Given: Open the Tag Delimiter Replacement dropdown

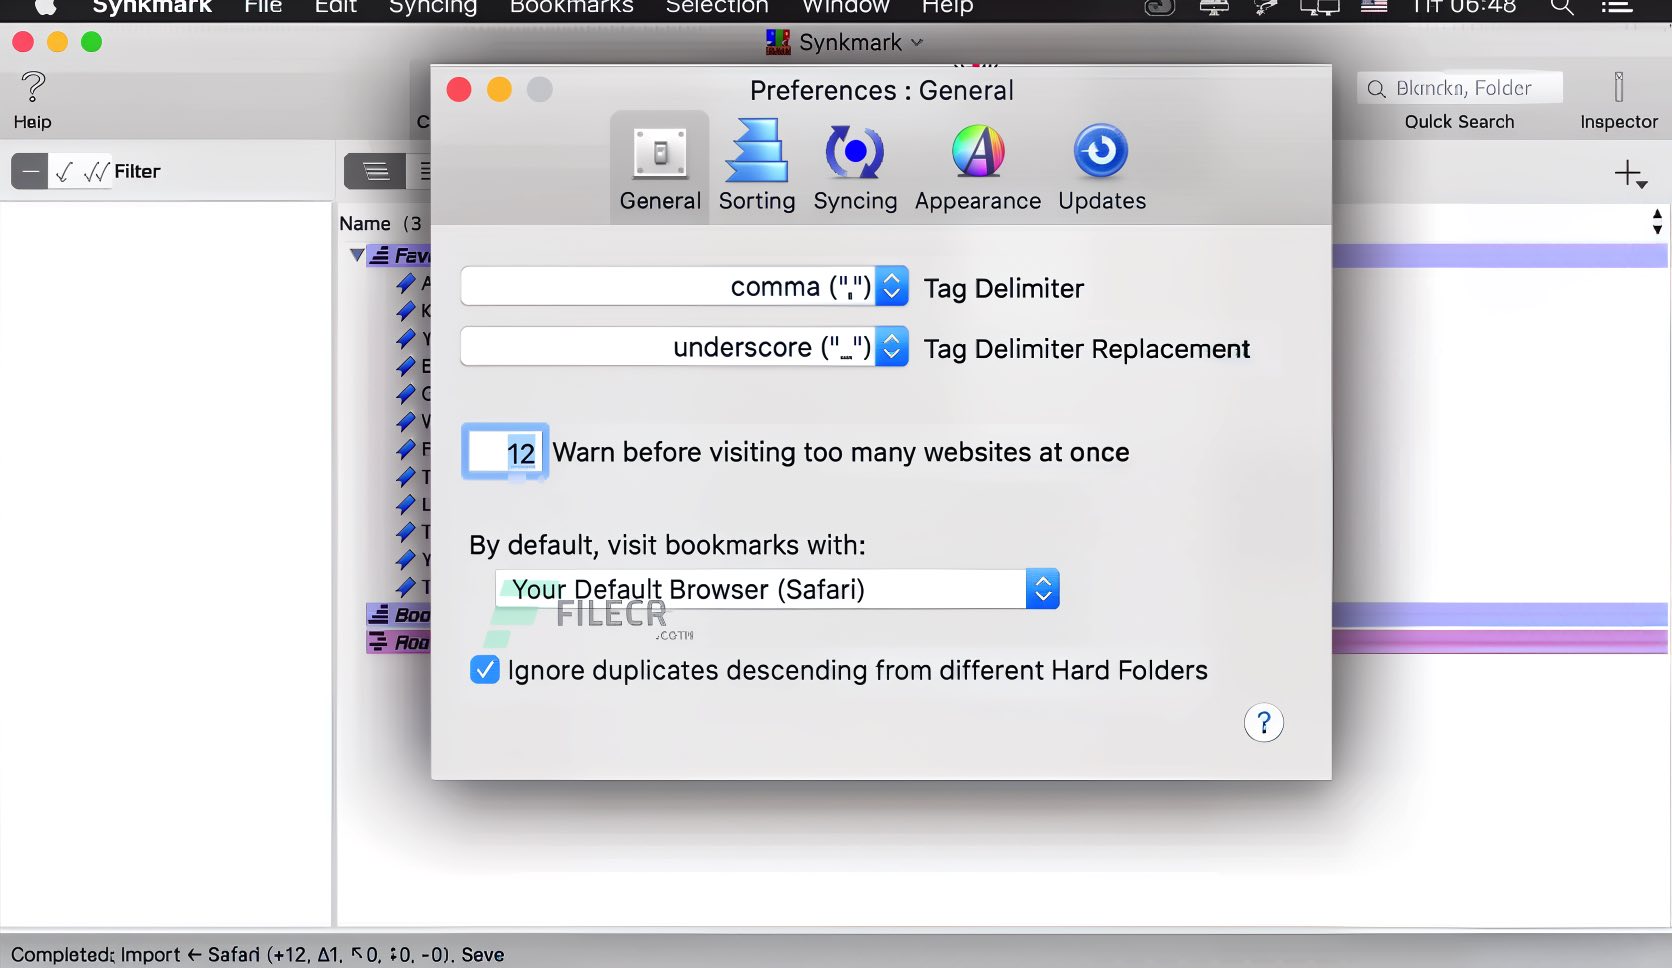Looking at the screenshot, I should pos(890,347).
